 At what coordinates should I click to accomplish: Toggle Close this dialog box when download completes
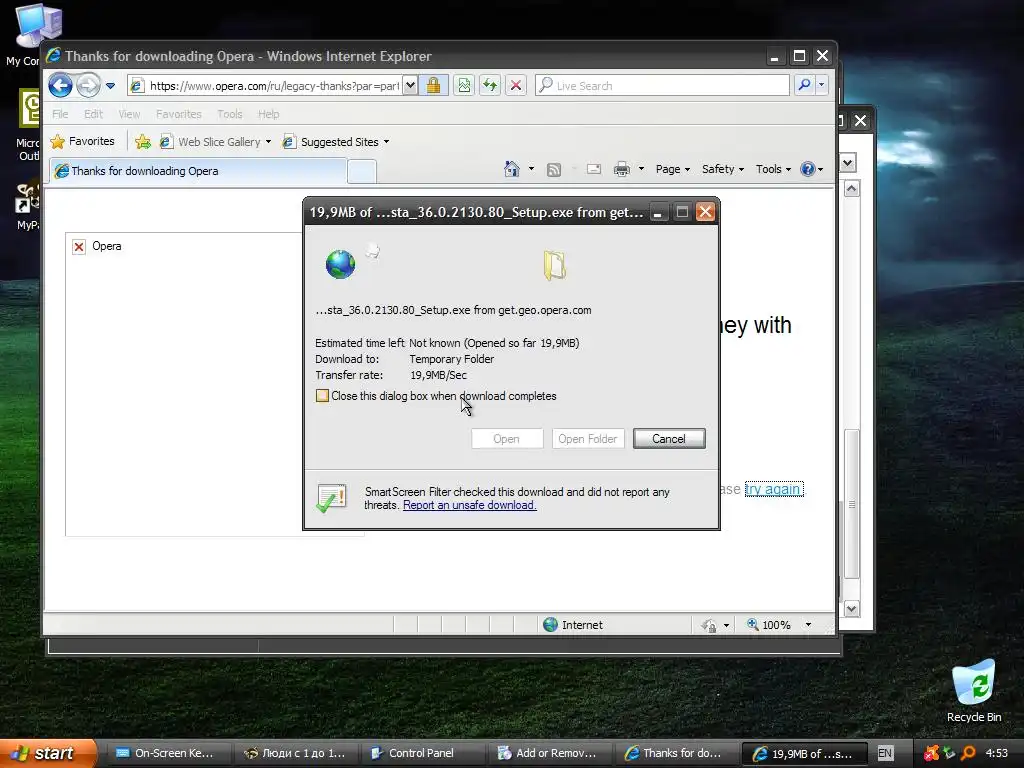pos(322,396)
